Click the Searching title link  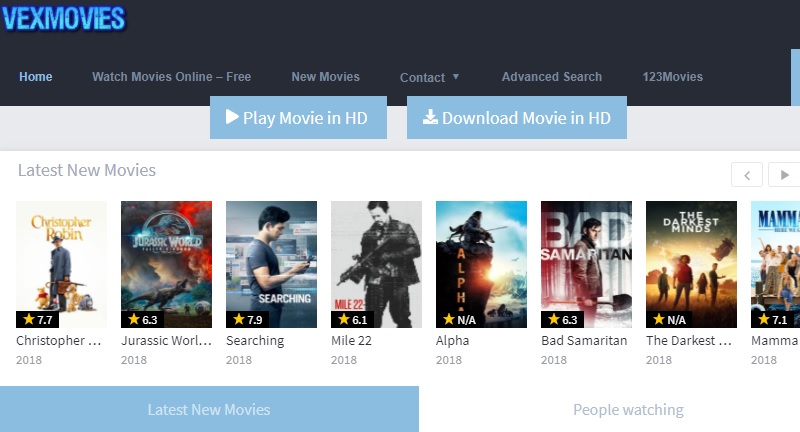tap(255, 341)
